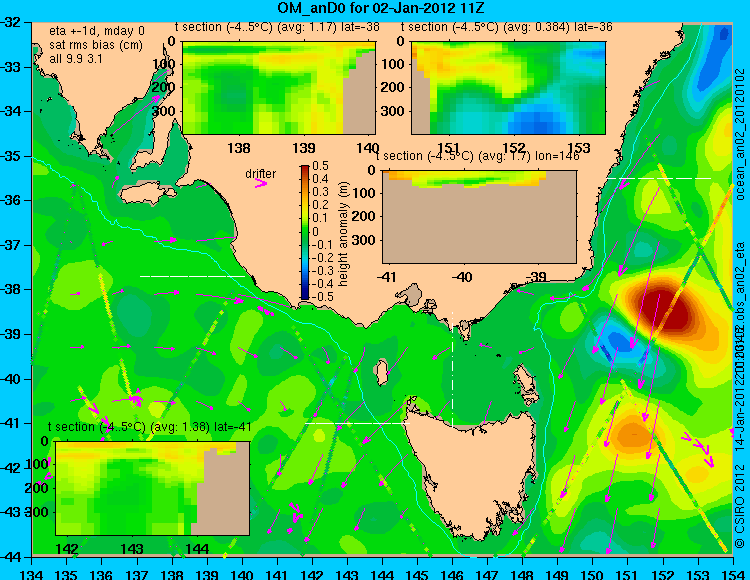Image resolution: width=750 pixels, height=580 pixels.
Task: Click the '© CSIRO 2012' copyright text
Action: (x=740, y=507)
